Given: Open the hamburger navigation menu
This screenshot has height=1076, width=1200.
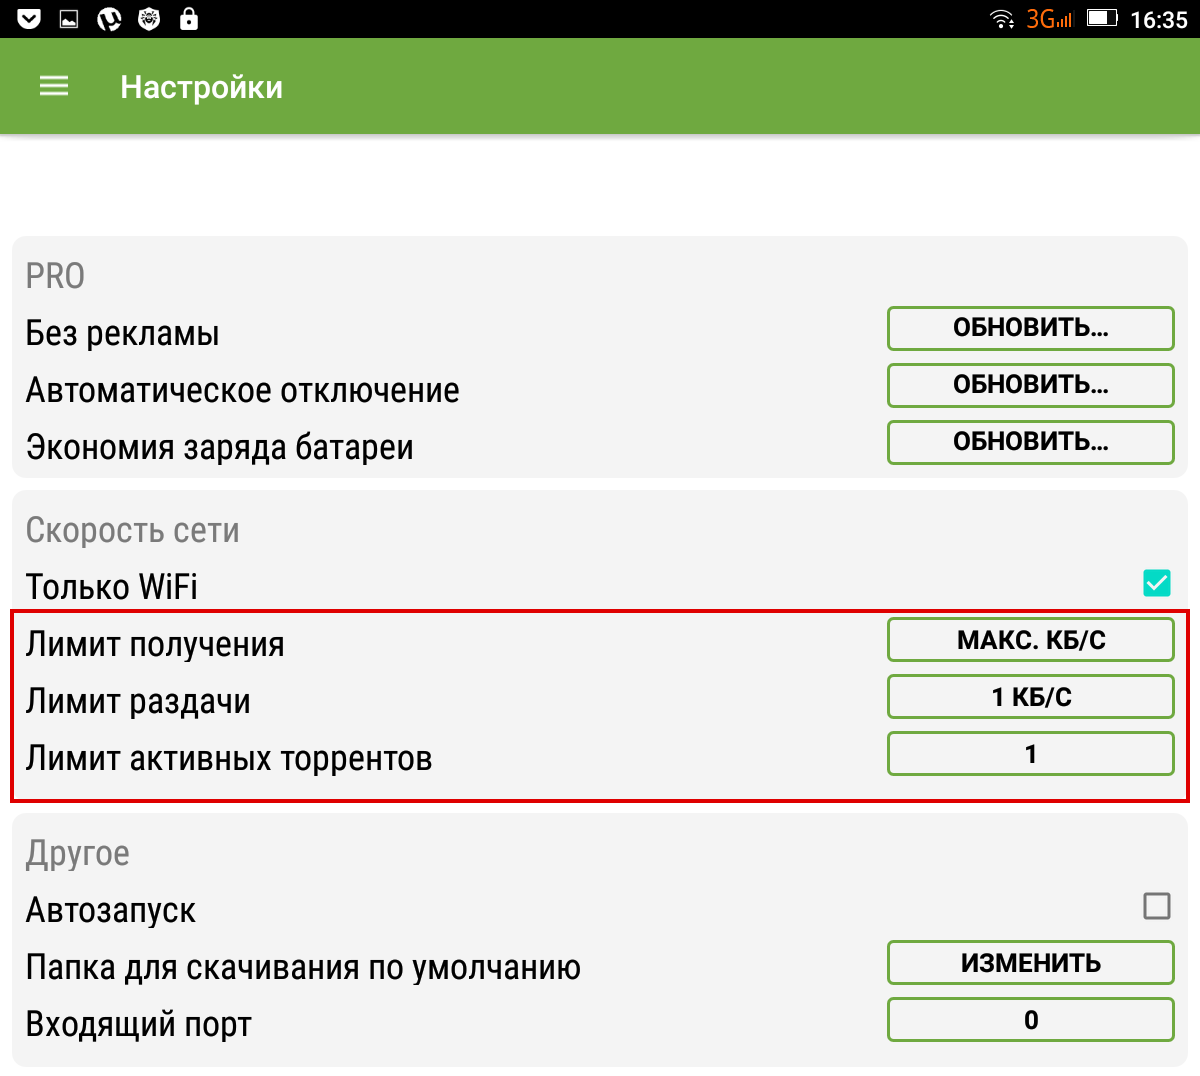Looking at the screenshot, I should tap(54, 87).
